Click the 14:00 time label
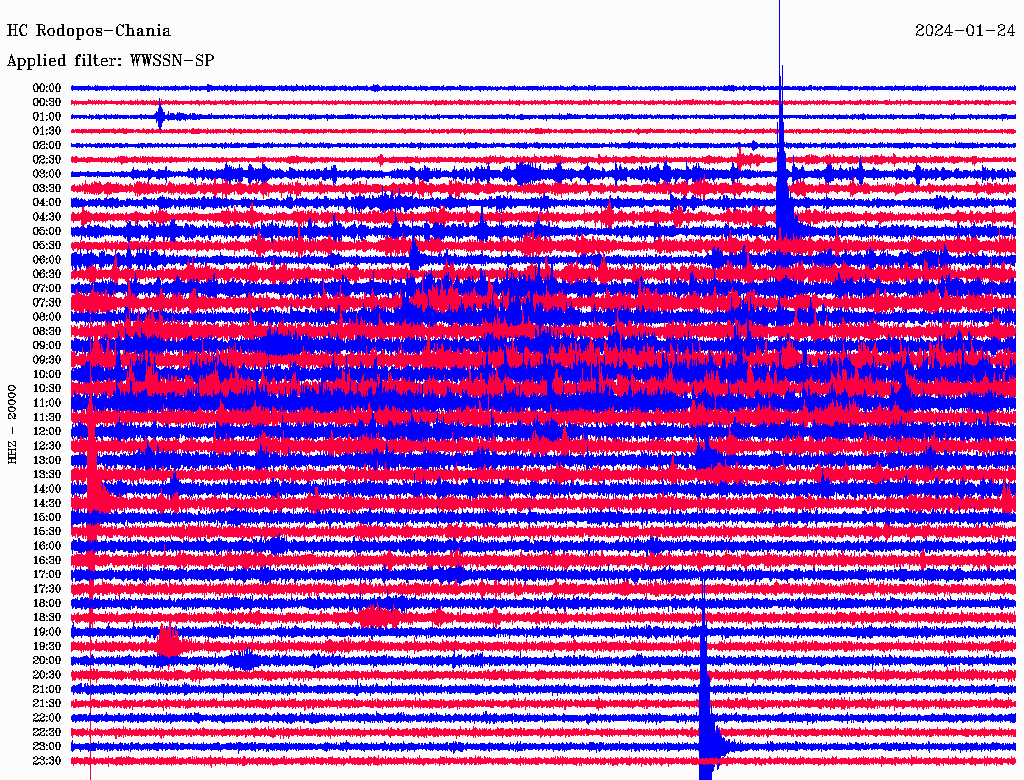 [47, 489]
